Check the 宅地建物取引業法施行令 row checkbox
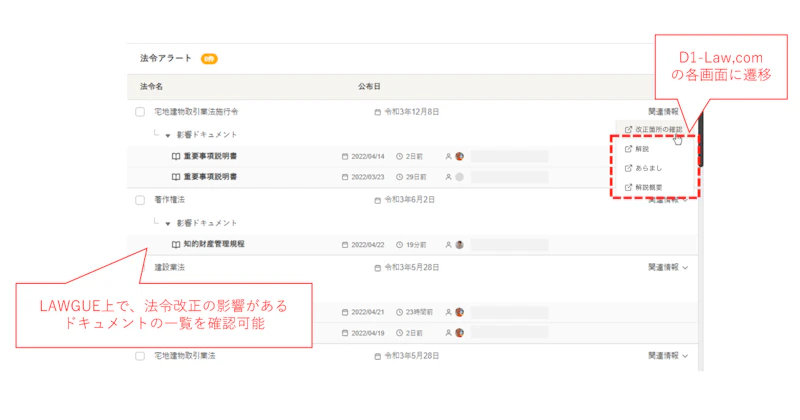 point(140,112)
